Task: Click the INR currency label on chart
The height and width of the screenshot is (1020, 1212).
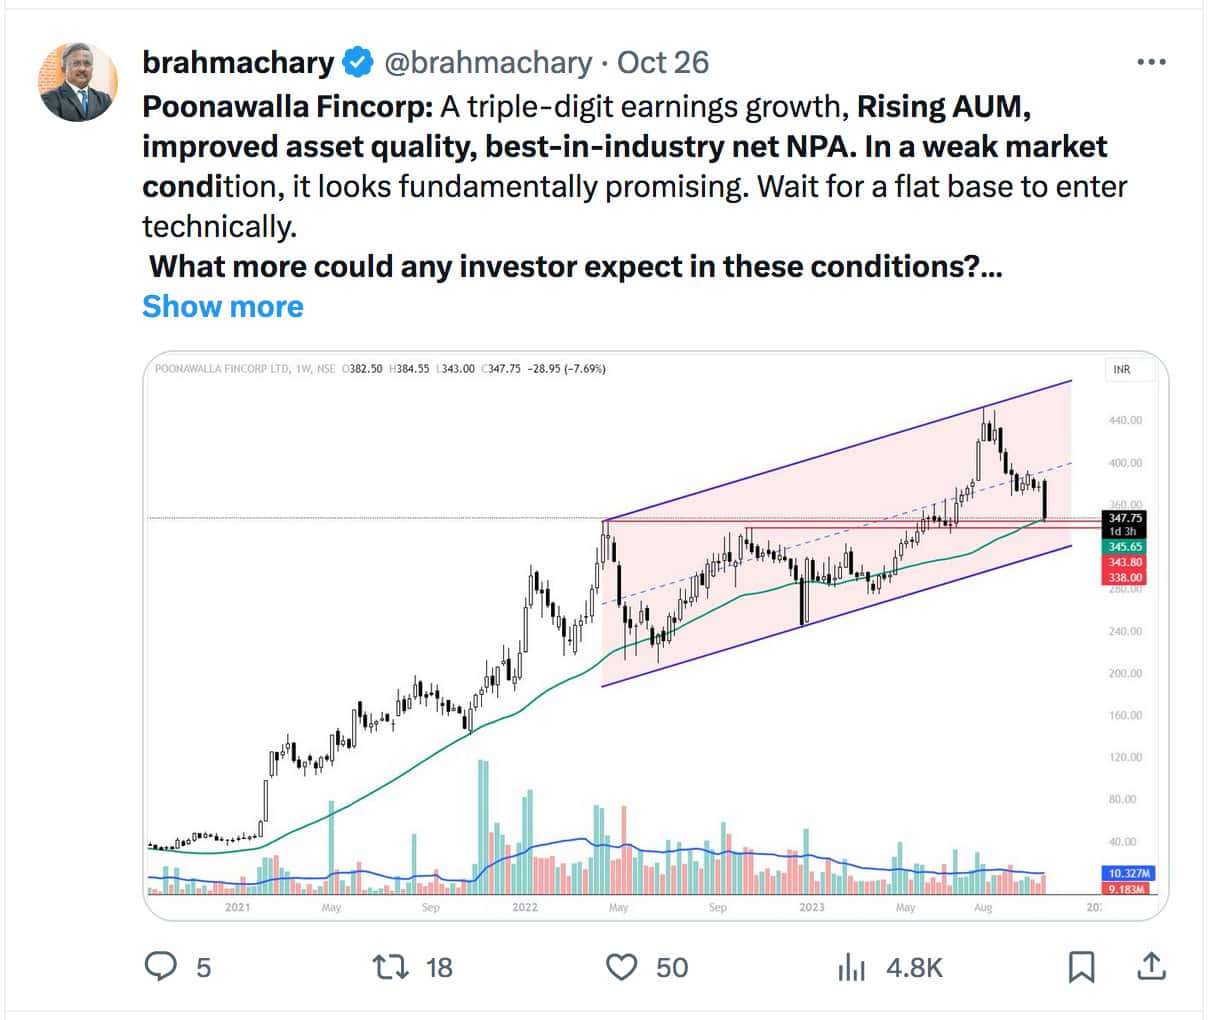Action: [1122, 370]
